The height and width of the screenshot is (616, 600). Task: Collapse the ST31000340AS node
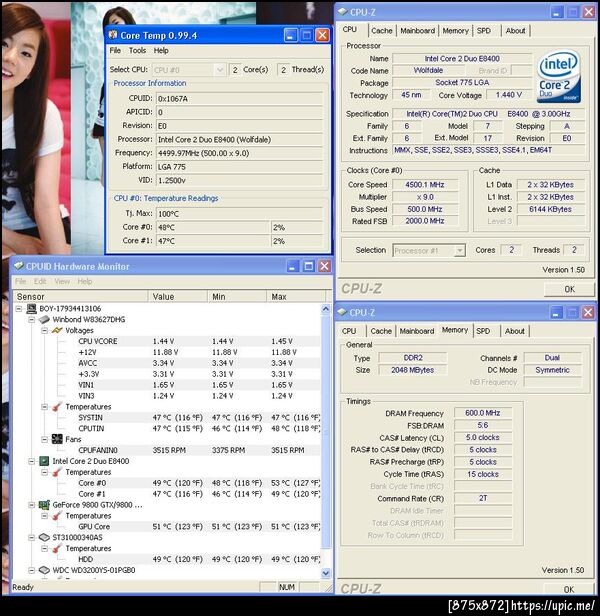(x=32, y=537)
